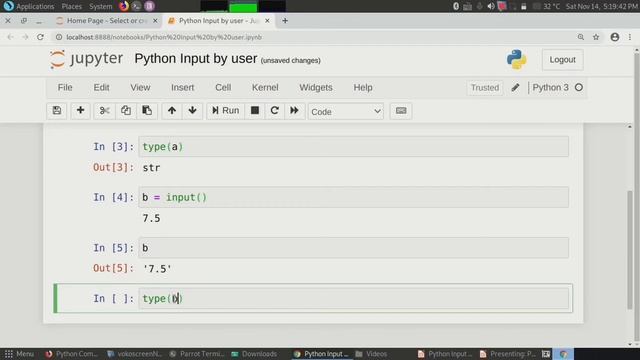Screen dimensions: 640x360
Task: Open the Help menu
Action: [x=363, y=87]
